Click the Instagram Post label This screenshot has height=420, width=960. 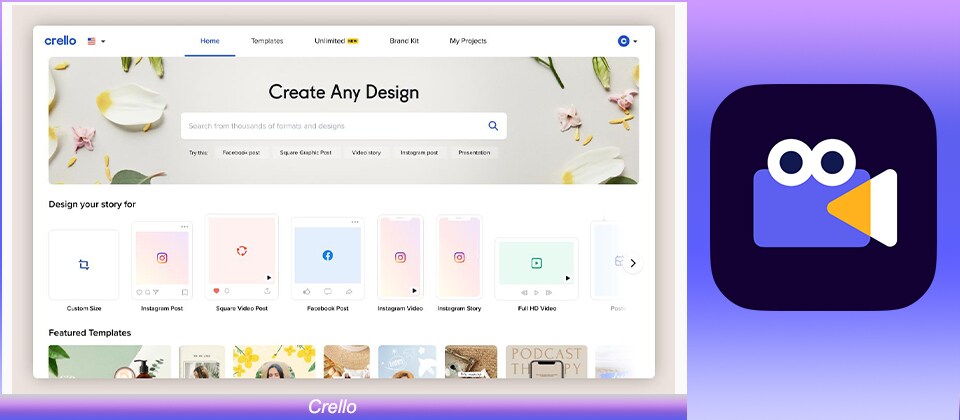point(162,309)
